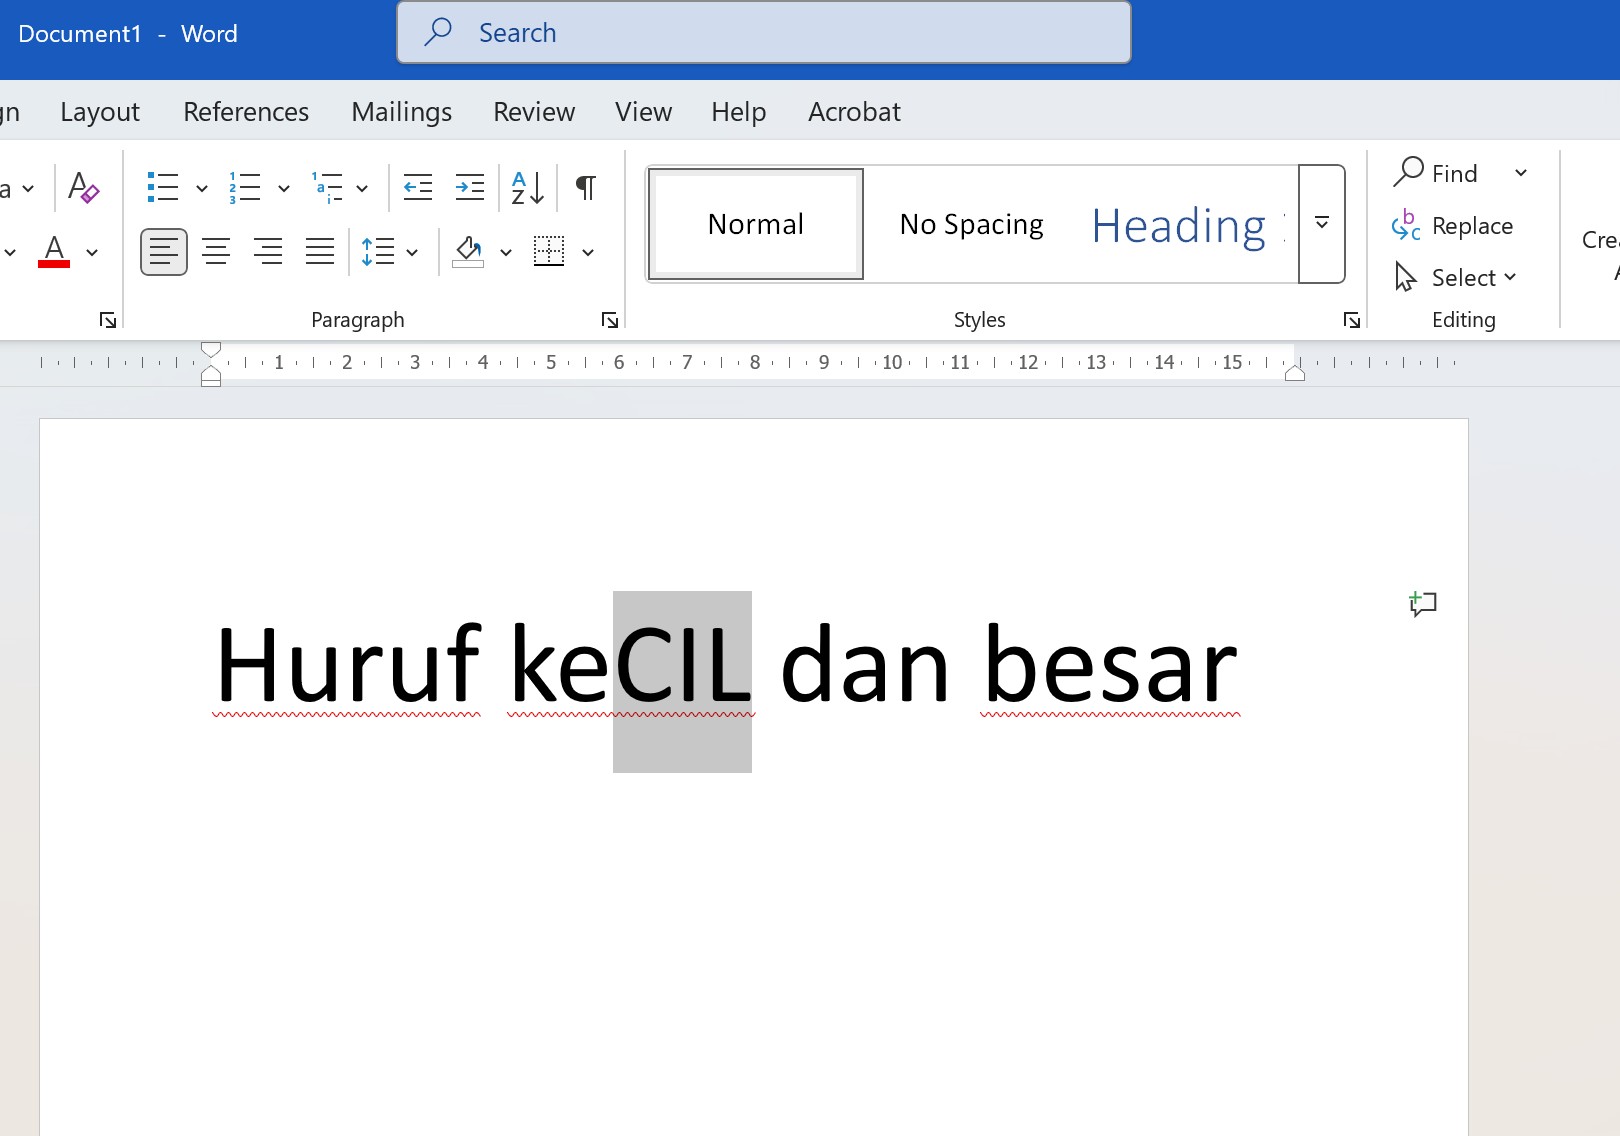Toggle justify paragraph alignment
This screenshot has width=1620, height=1136.
[x=319, y=251]
